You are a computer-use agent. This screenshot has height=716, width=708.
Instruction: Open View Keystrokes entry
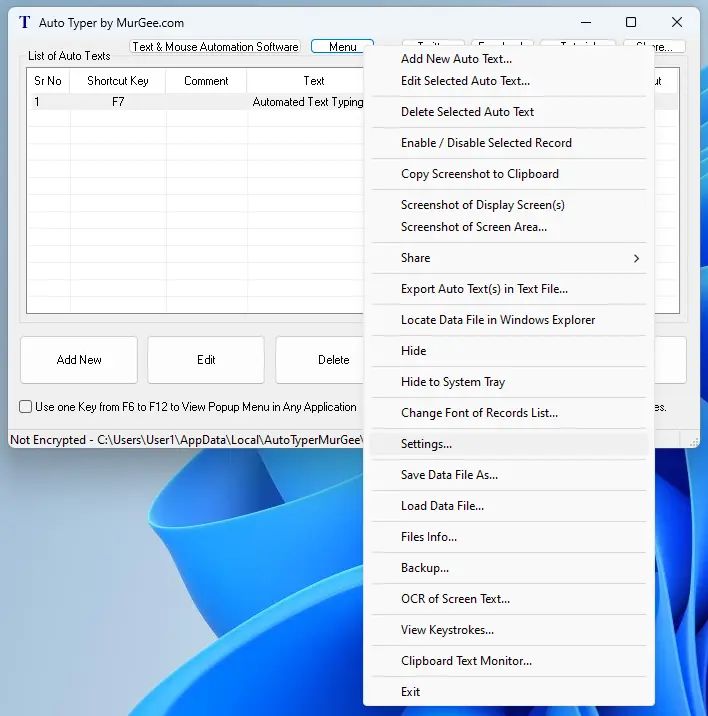point(509,631)
